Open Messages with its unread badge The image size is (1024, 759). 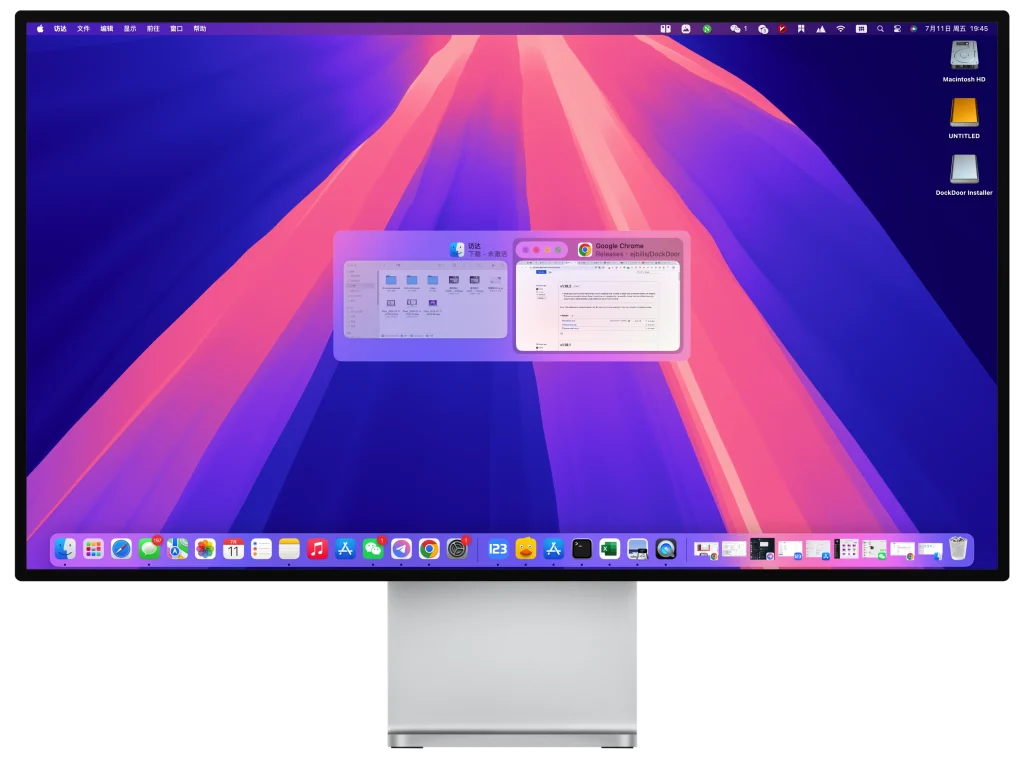click(148, 549)
